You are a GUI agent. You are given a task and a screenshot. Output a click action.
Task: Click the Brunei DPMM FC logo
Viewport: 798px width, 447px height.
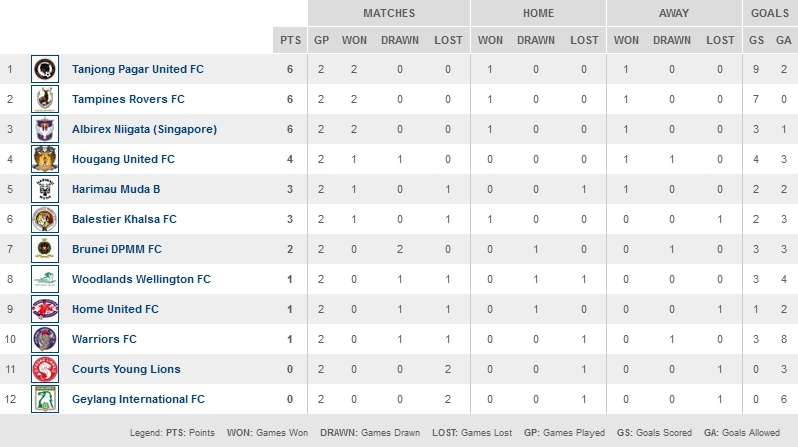click(45, 249)
